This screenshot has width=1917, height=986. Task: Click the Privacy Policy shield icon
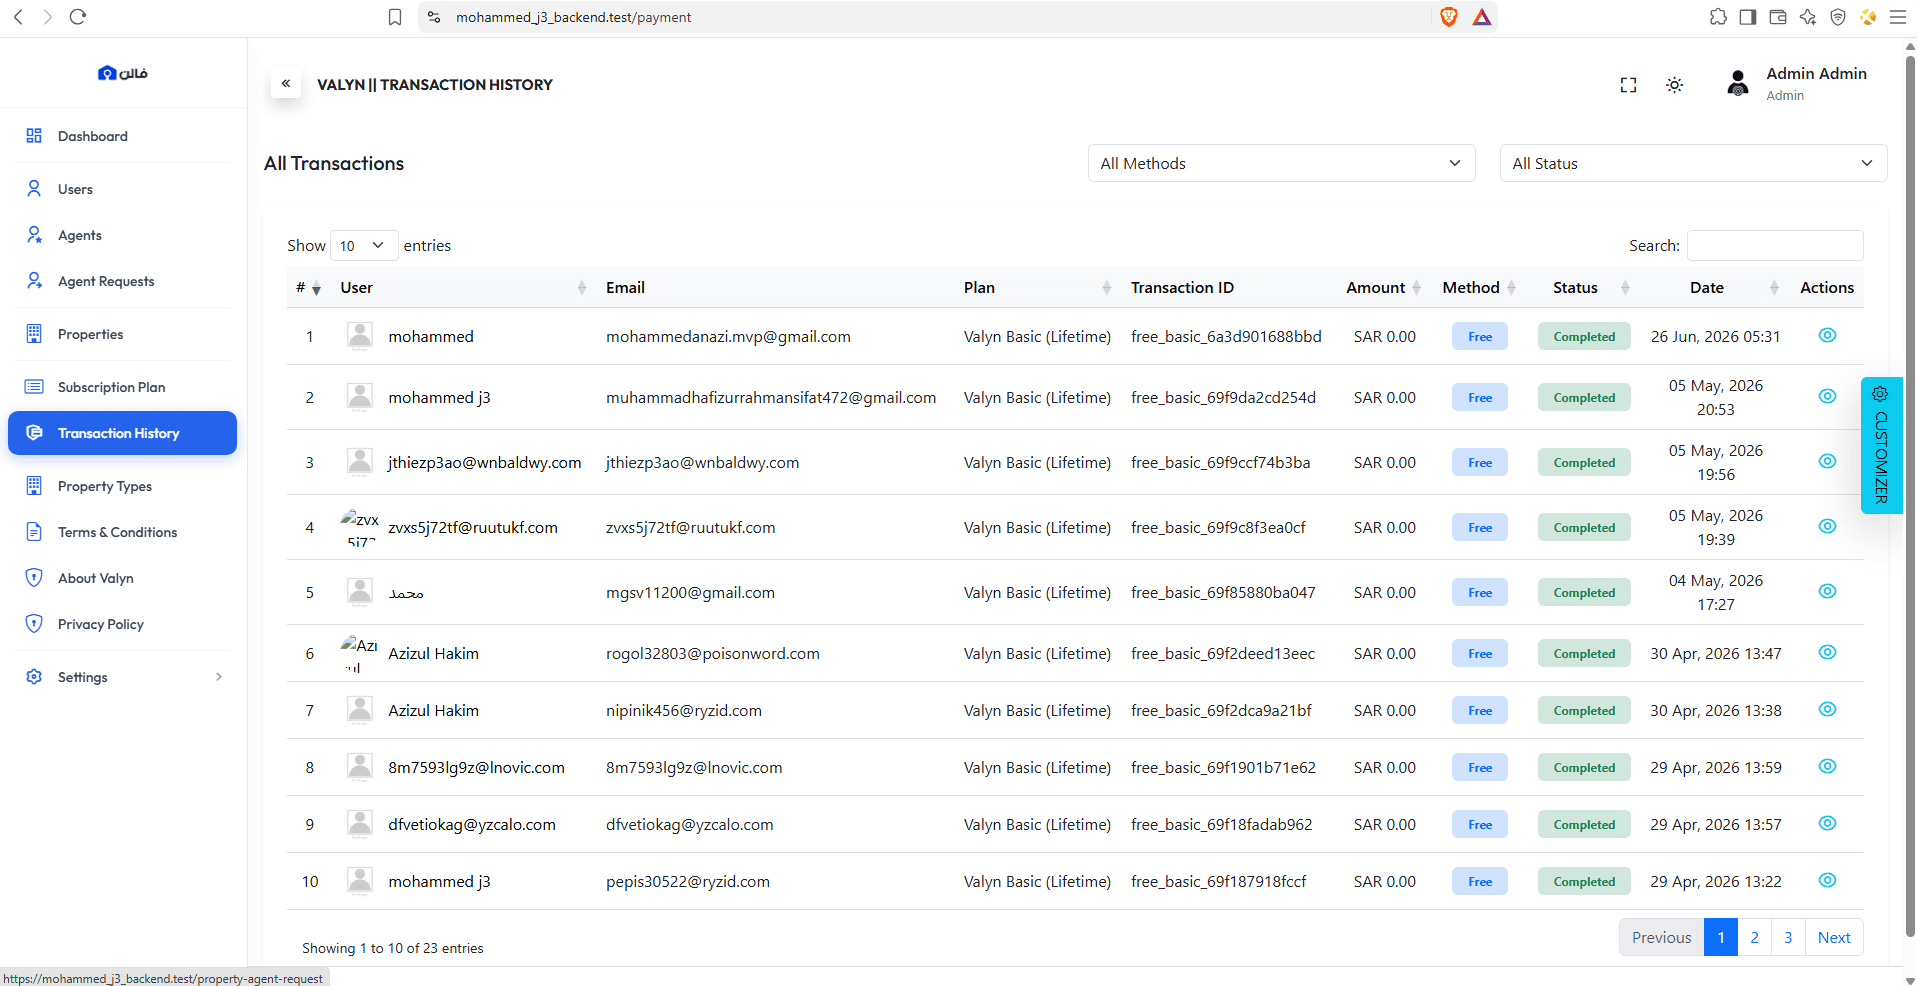tap(34, 624)
